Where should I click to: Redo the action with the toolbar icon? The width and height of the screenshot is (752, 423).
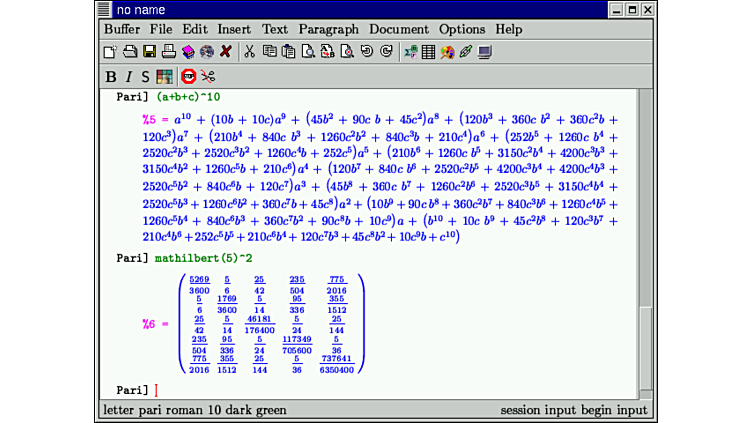(386, 52)
